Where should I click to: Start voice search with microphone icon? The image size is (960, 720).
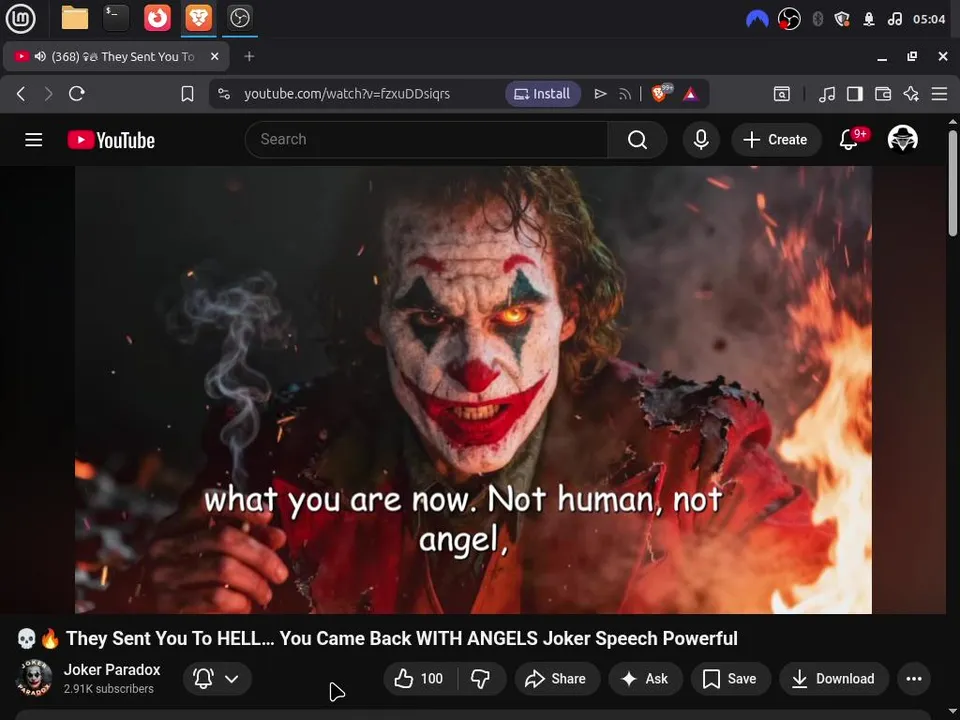point(701,140)
